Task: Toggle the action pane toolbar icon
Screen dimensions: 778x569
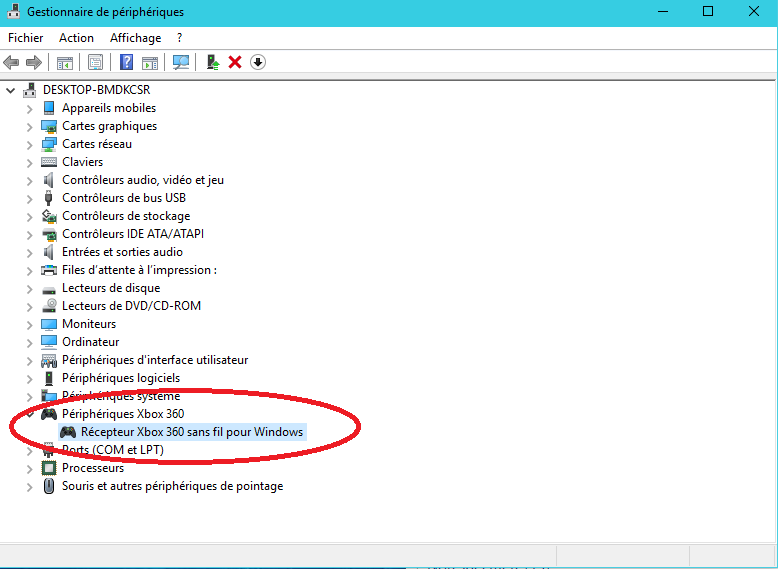Action: 150,63
